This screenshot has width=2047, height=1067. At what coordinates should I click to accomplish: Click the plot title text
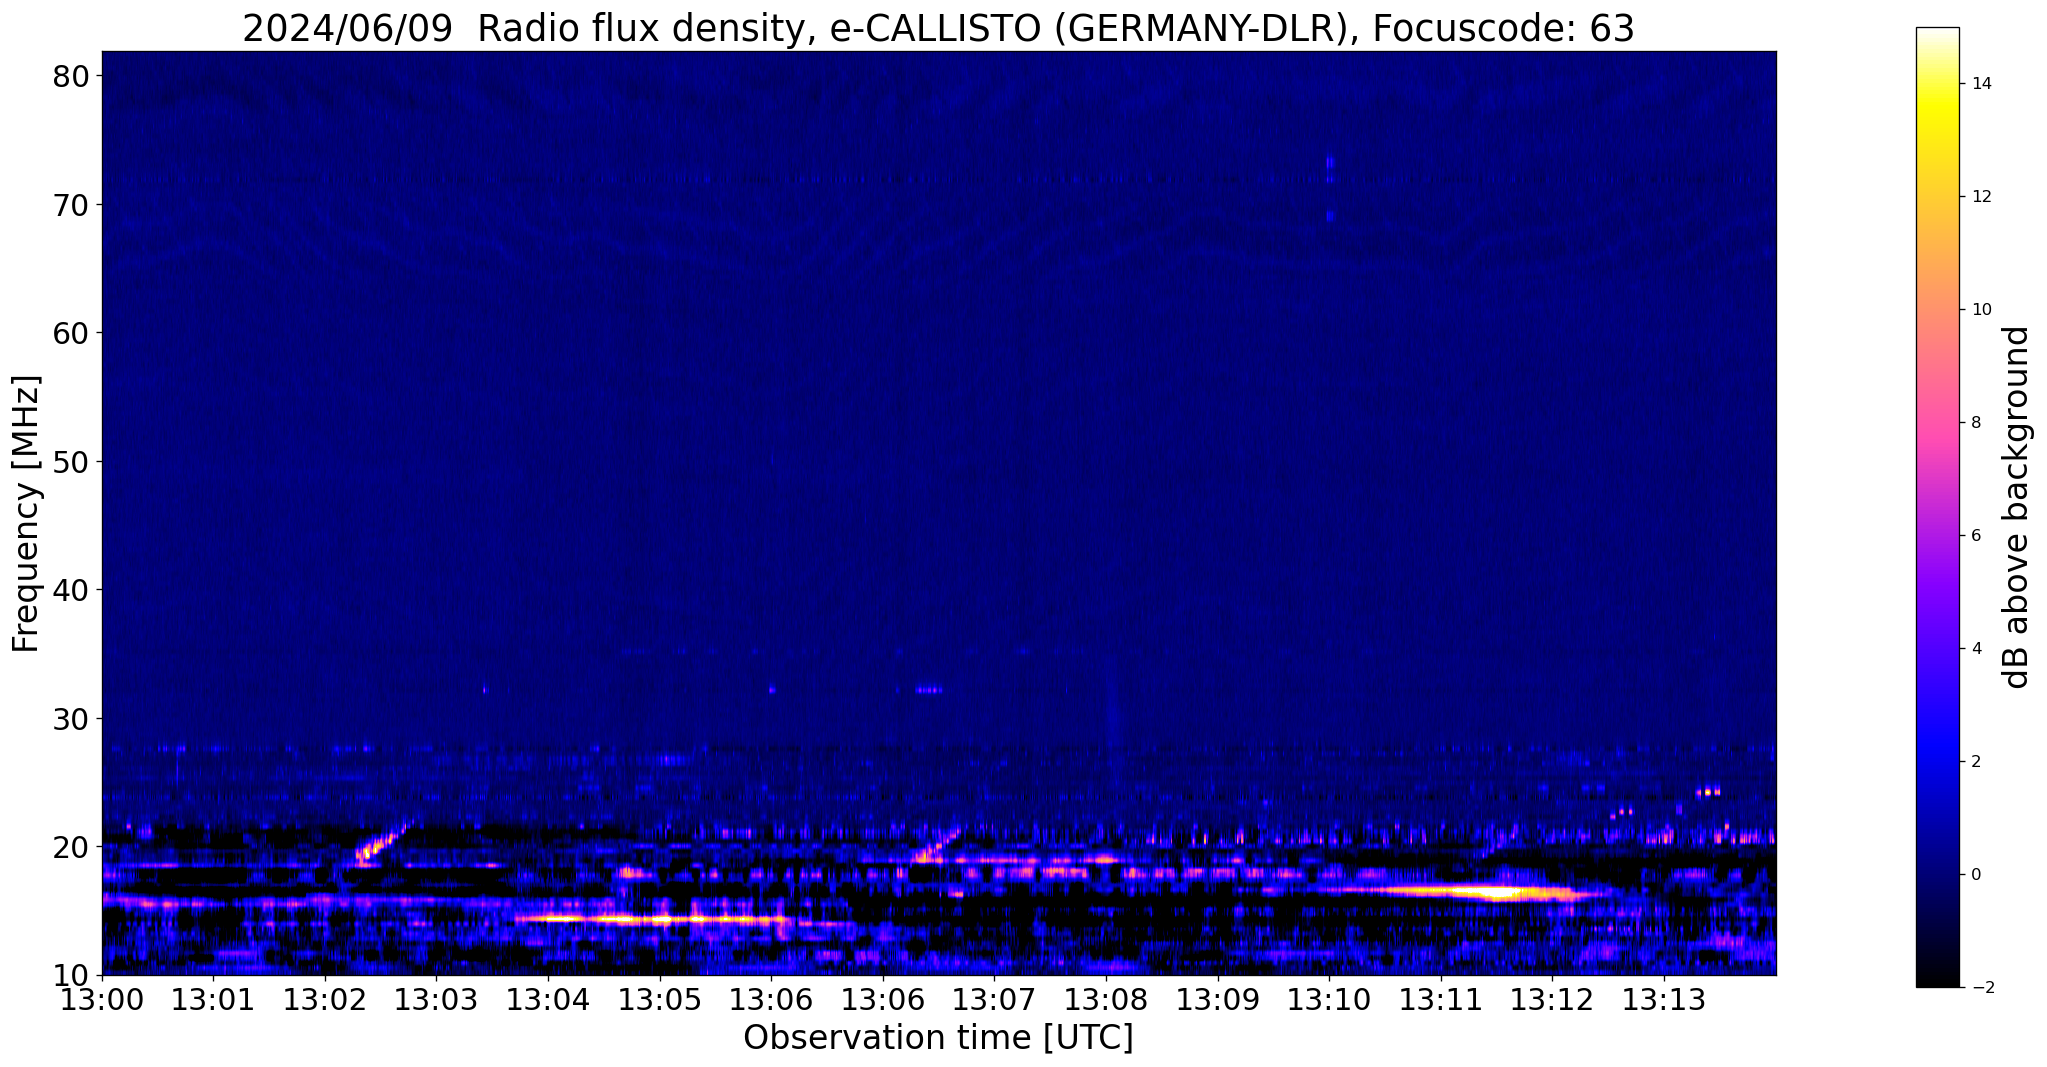(x=938, y=28)
